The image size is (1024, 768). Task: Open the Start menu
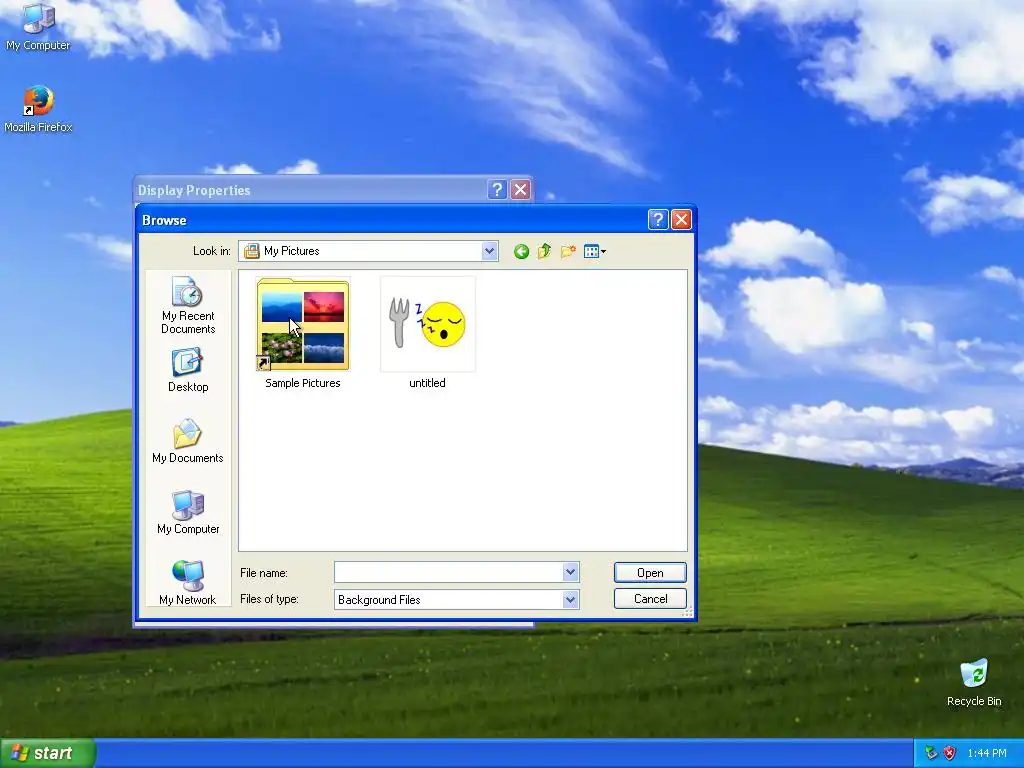pyautogui.click(x=48, y=753)
